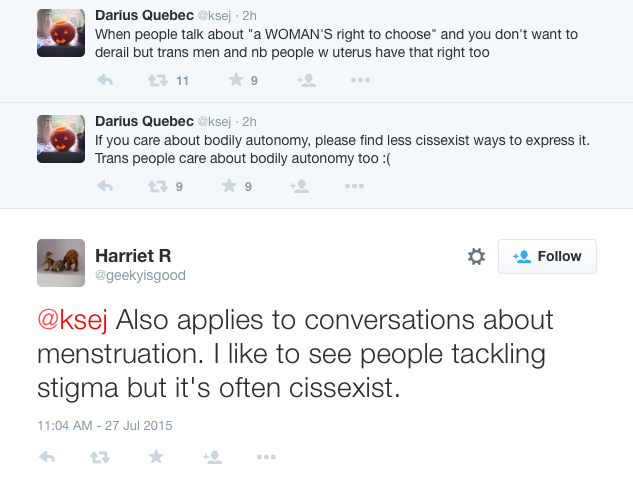
Task: Retweet the bodily autonomy tweet
Action: coord(157,185)
